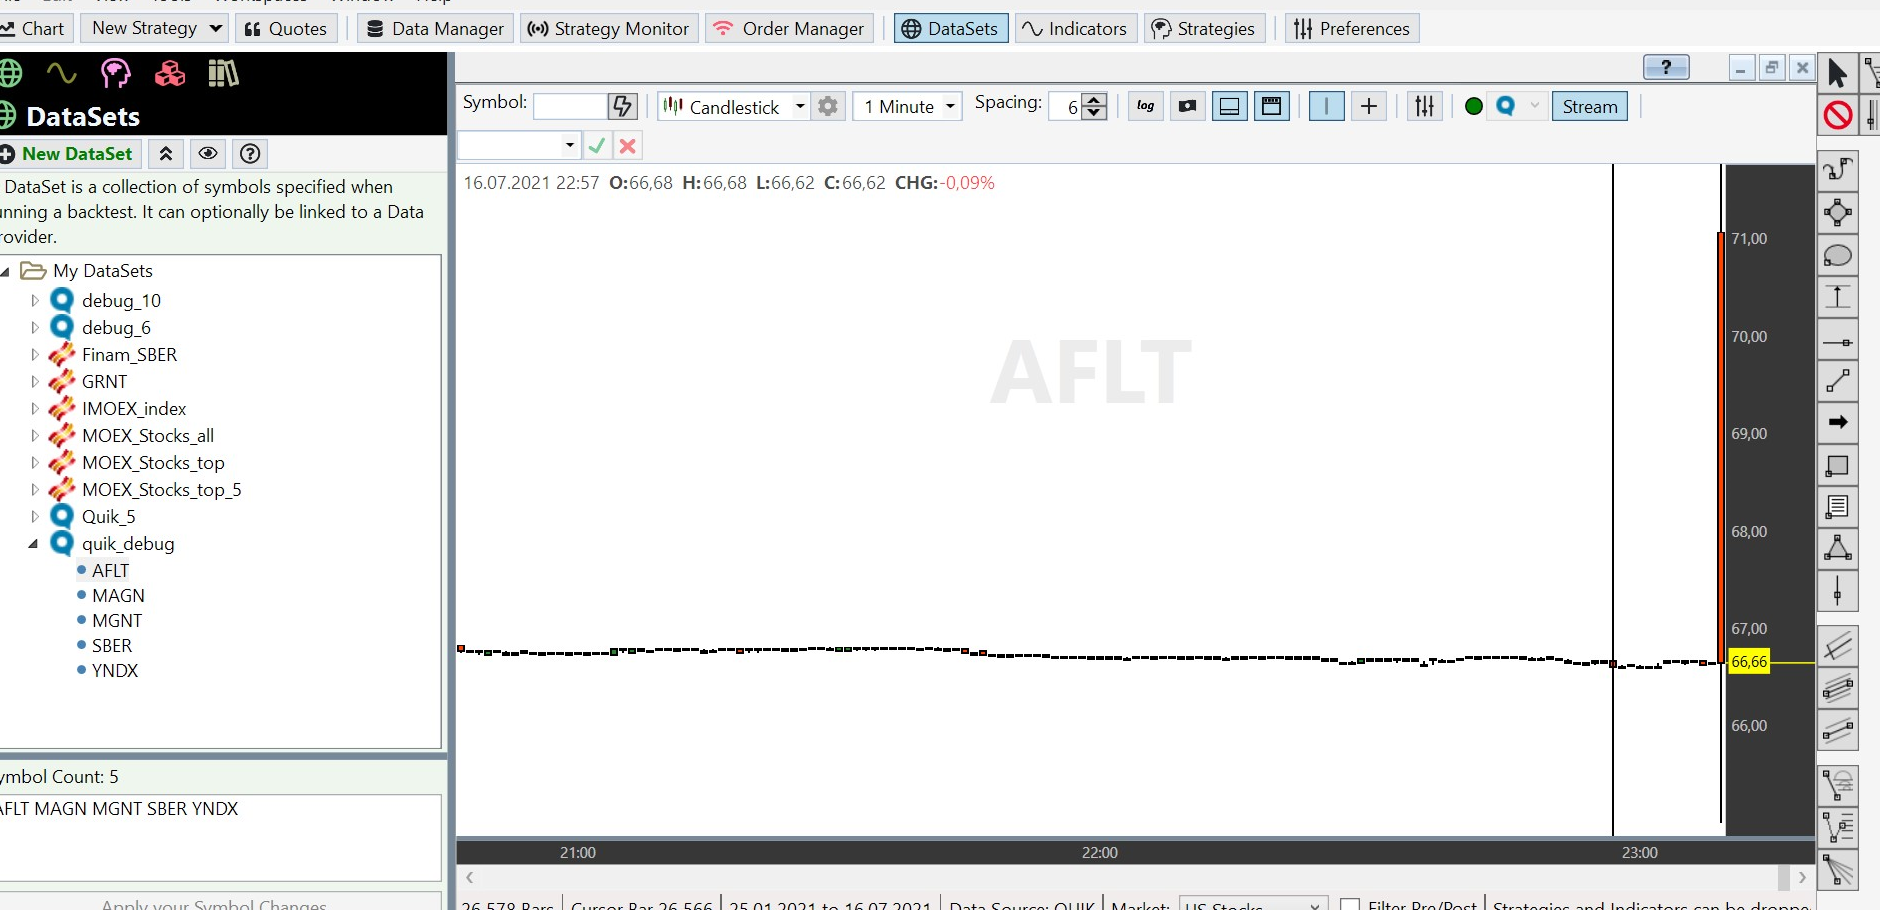Toggle the top chart header pane button
The width and height of the screenshot is (1880, 910).
pyautogui.click(x=1271, y=106)
